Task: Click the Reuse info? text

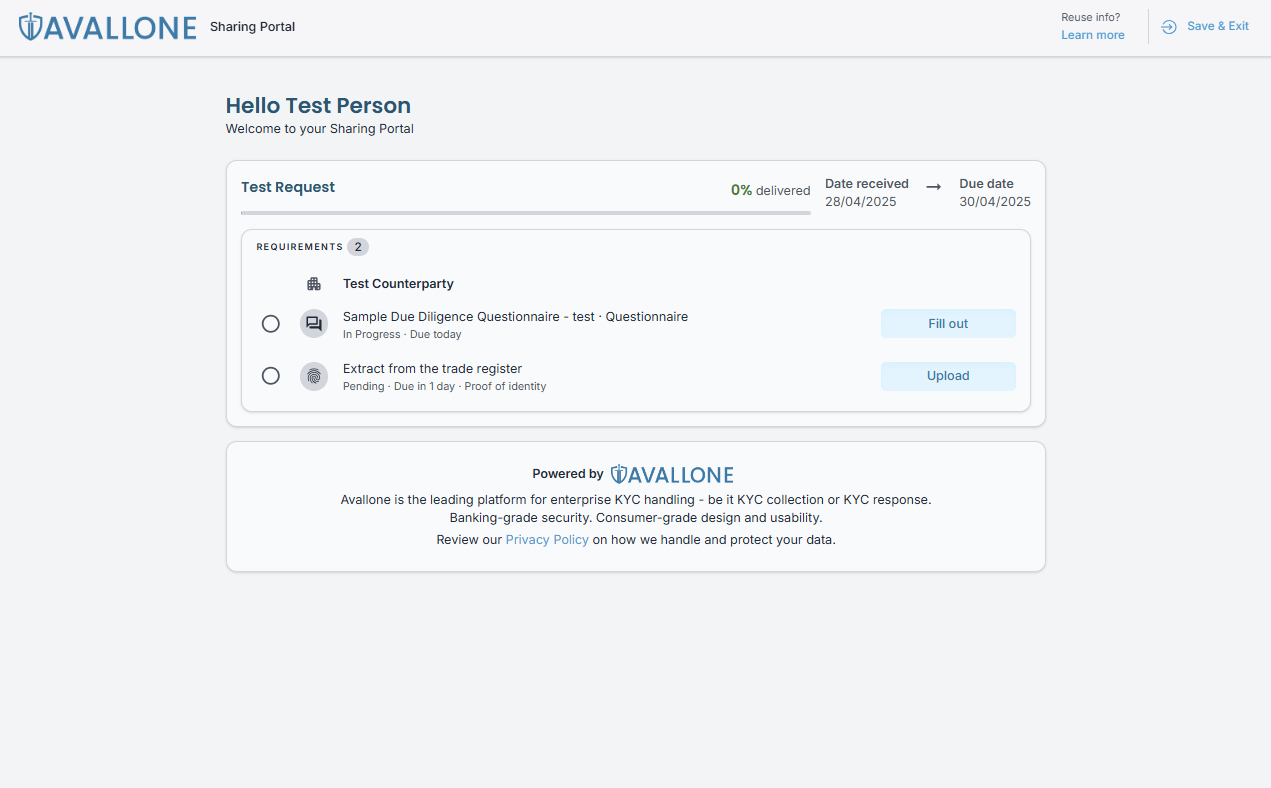Action: point(1090,17)
